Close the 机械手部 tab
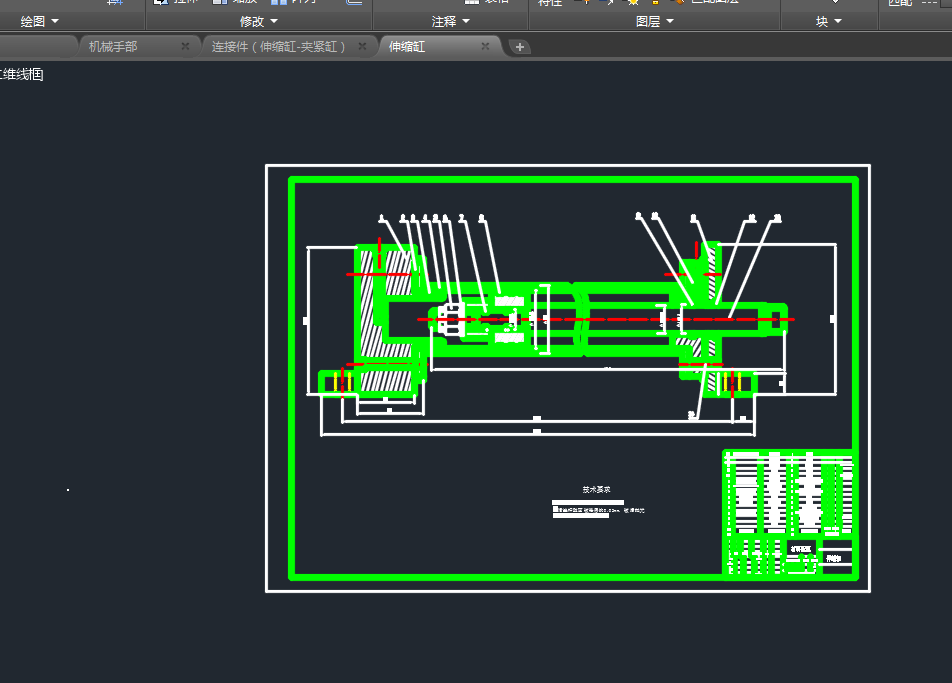Screen dimensions: 952x683 coord(185,46)
